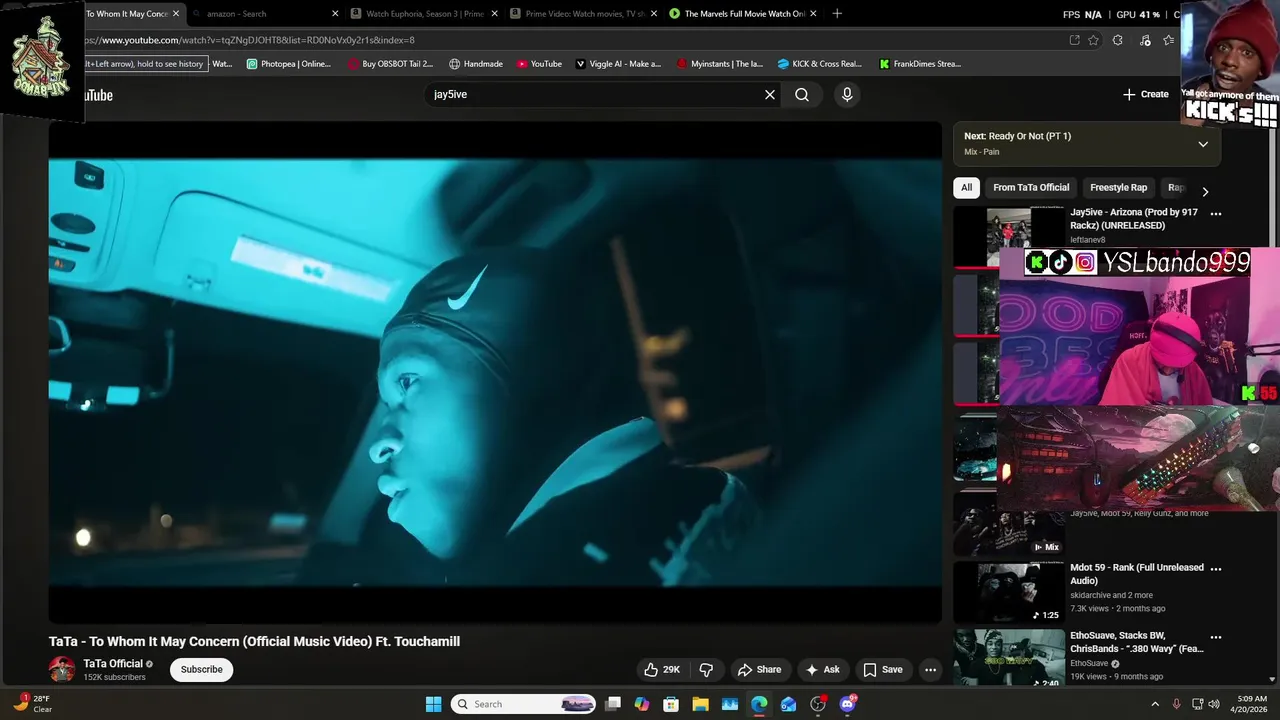Image resolution: width=1280 pixels, height=720 pixels.
Task: Open the Myinstants bookmark
Action: [719, 63]
